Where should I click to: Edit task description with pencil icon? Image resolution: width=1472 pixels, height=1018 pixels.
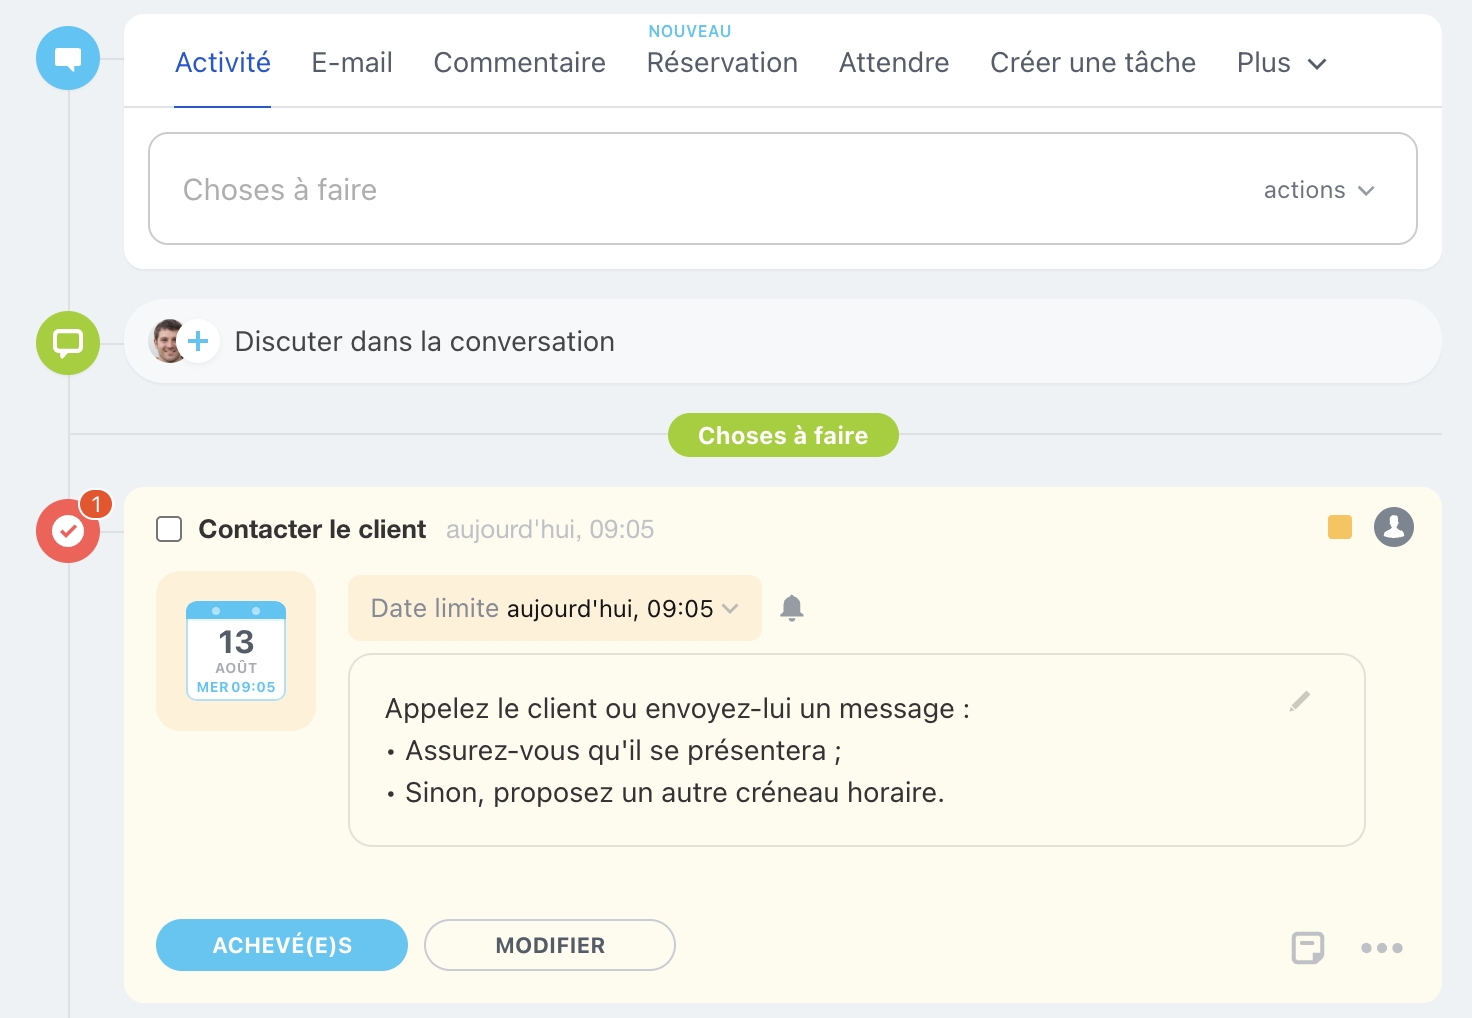[1299, 702]
